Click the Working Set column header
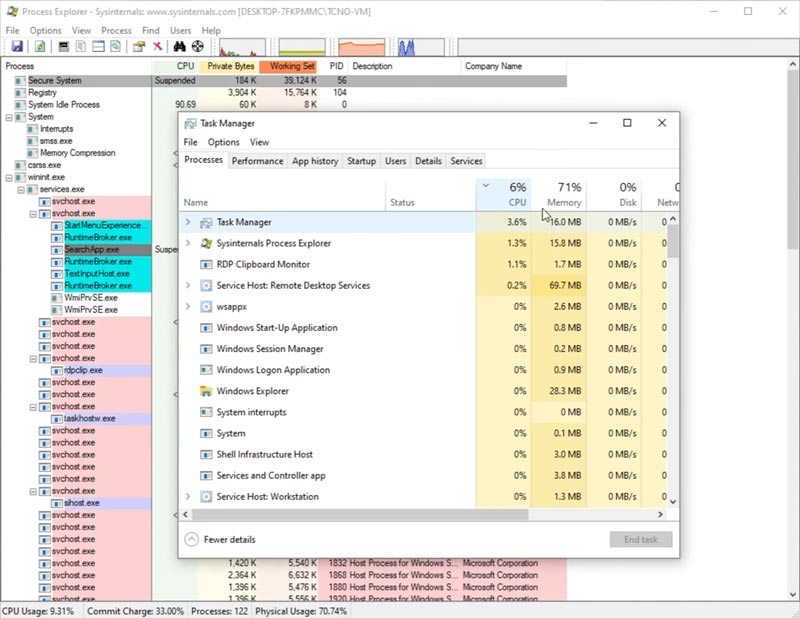The width and height of the screenshot is (800, 618). (289, 66)
